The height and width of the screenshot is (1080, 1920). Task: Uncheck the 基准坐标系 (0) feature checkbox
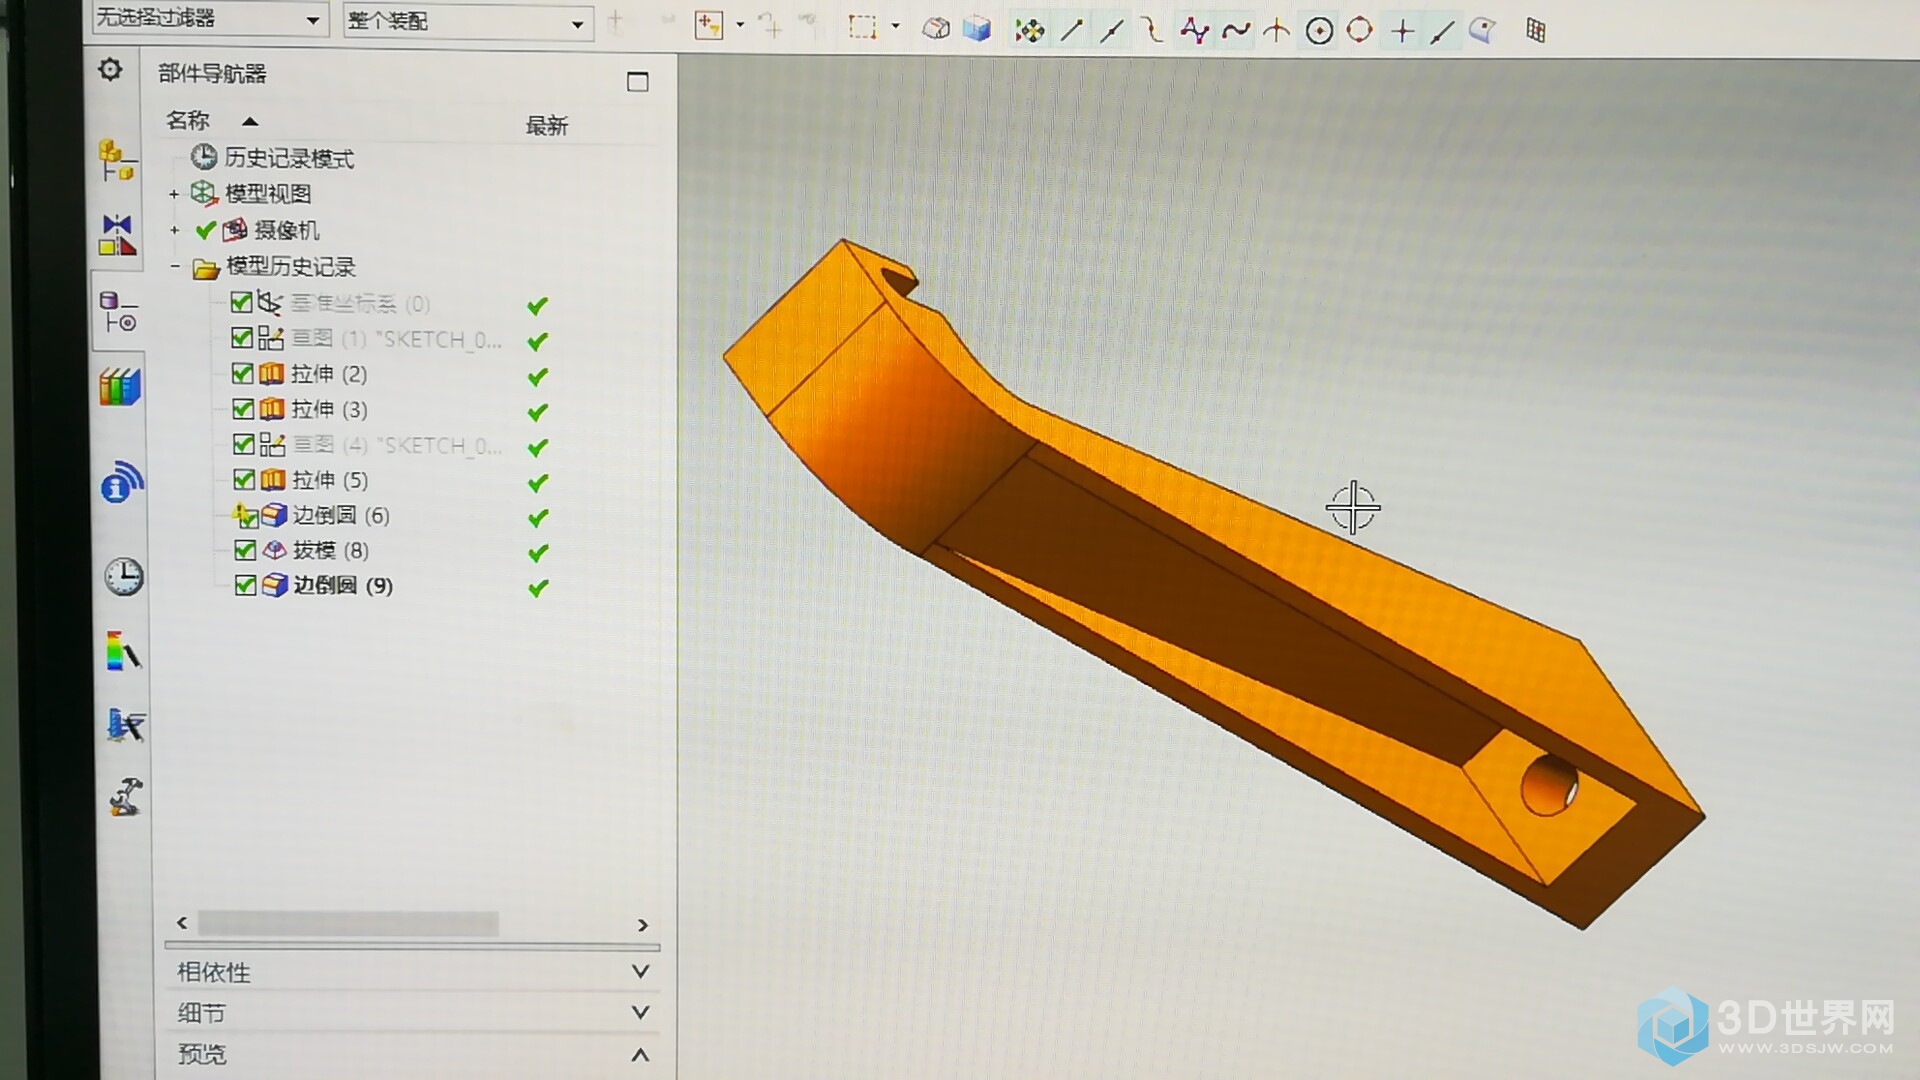tap(241, 302)
